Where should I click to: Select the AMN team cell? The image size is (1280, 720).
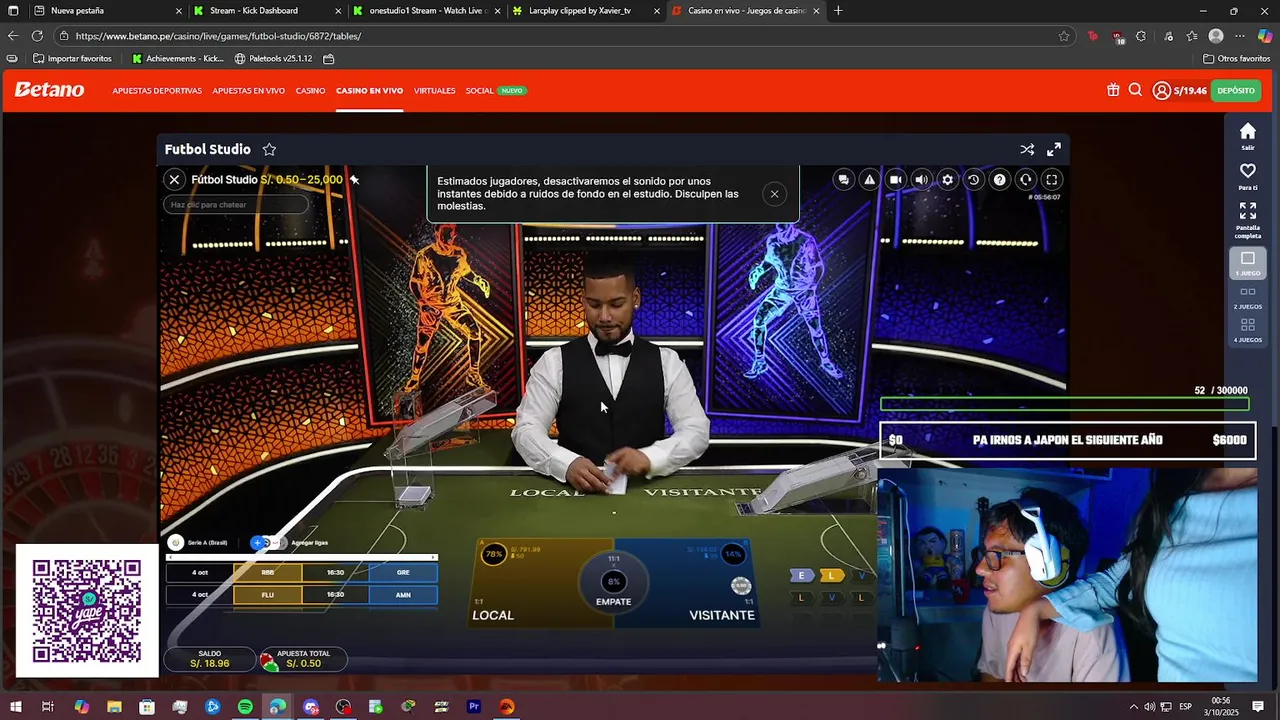[403, 595]
